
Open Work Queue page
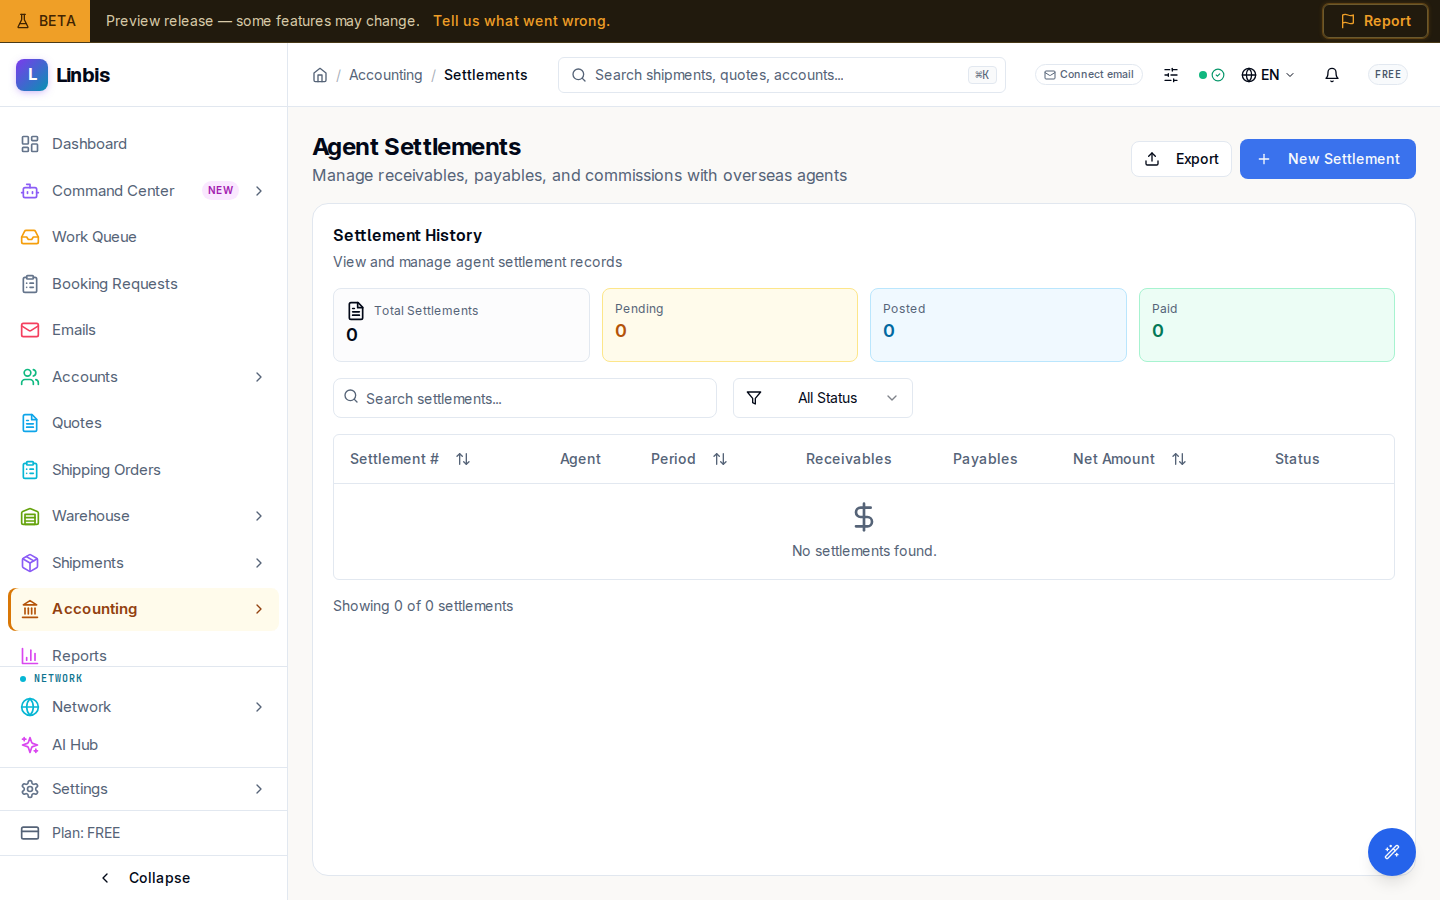144,237
